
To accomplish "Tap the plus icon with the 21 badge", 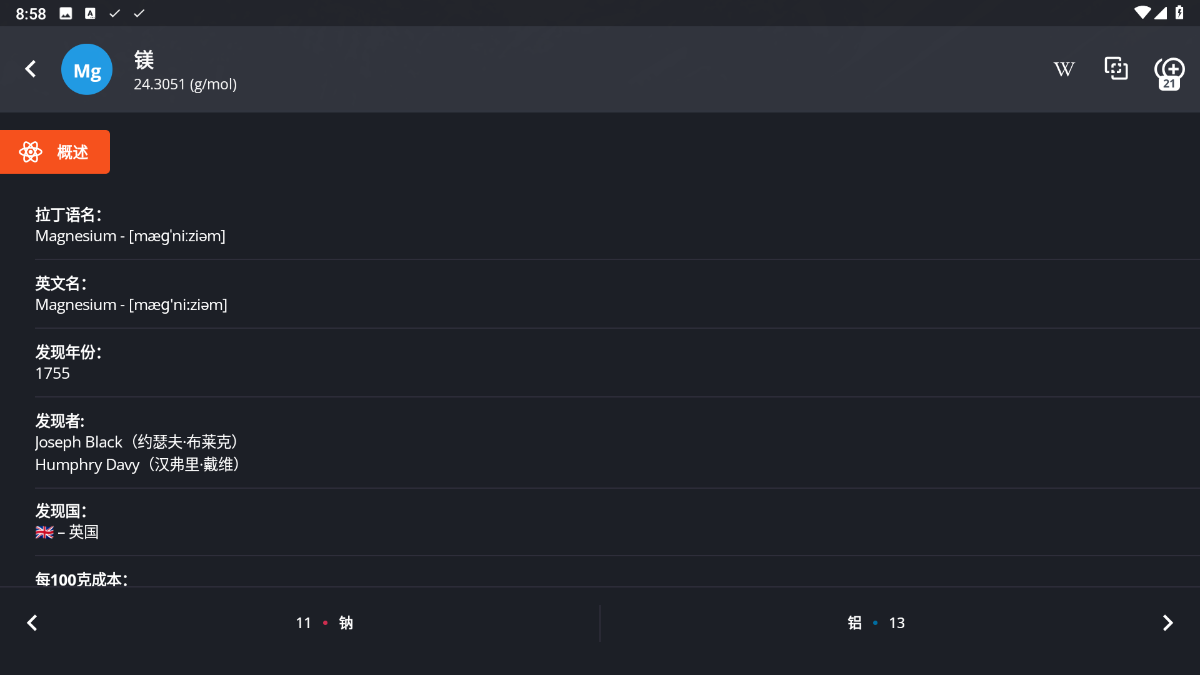I will coord(1169,71).
